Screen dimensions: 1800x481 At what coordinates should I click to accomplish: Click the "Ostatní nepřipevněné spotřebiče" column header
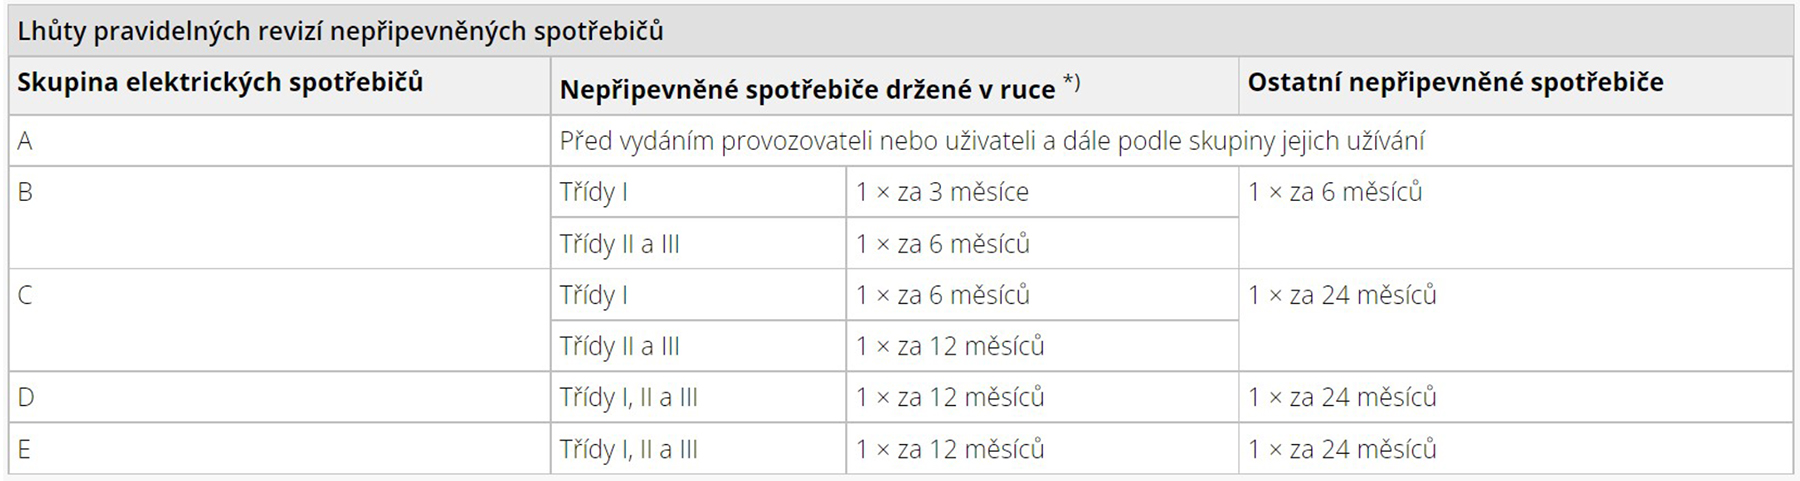pyautogui.click(x=1455, y=82)
